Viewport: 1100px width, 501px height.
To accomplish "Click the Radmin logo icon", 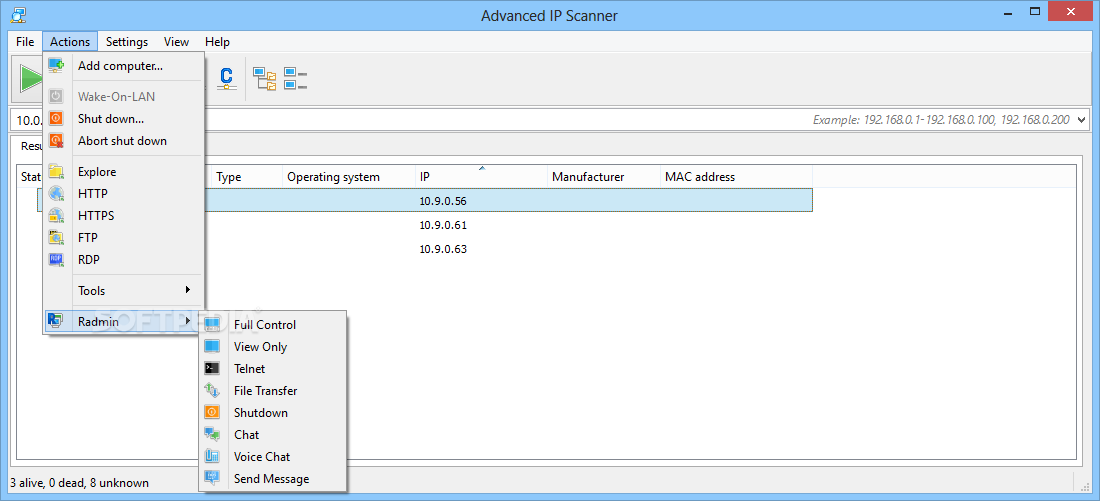I will (x=55, y=321).
